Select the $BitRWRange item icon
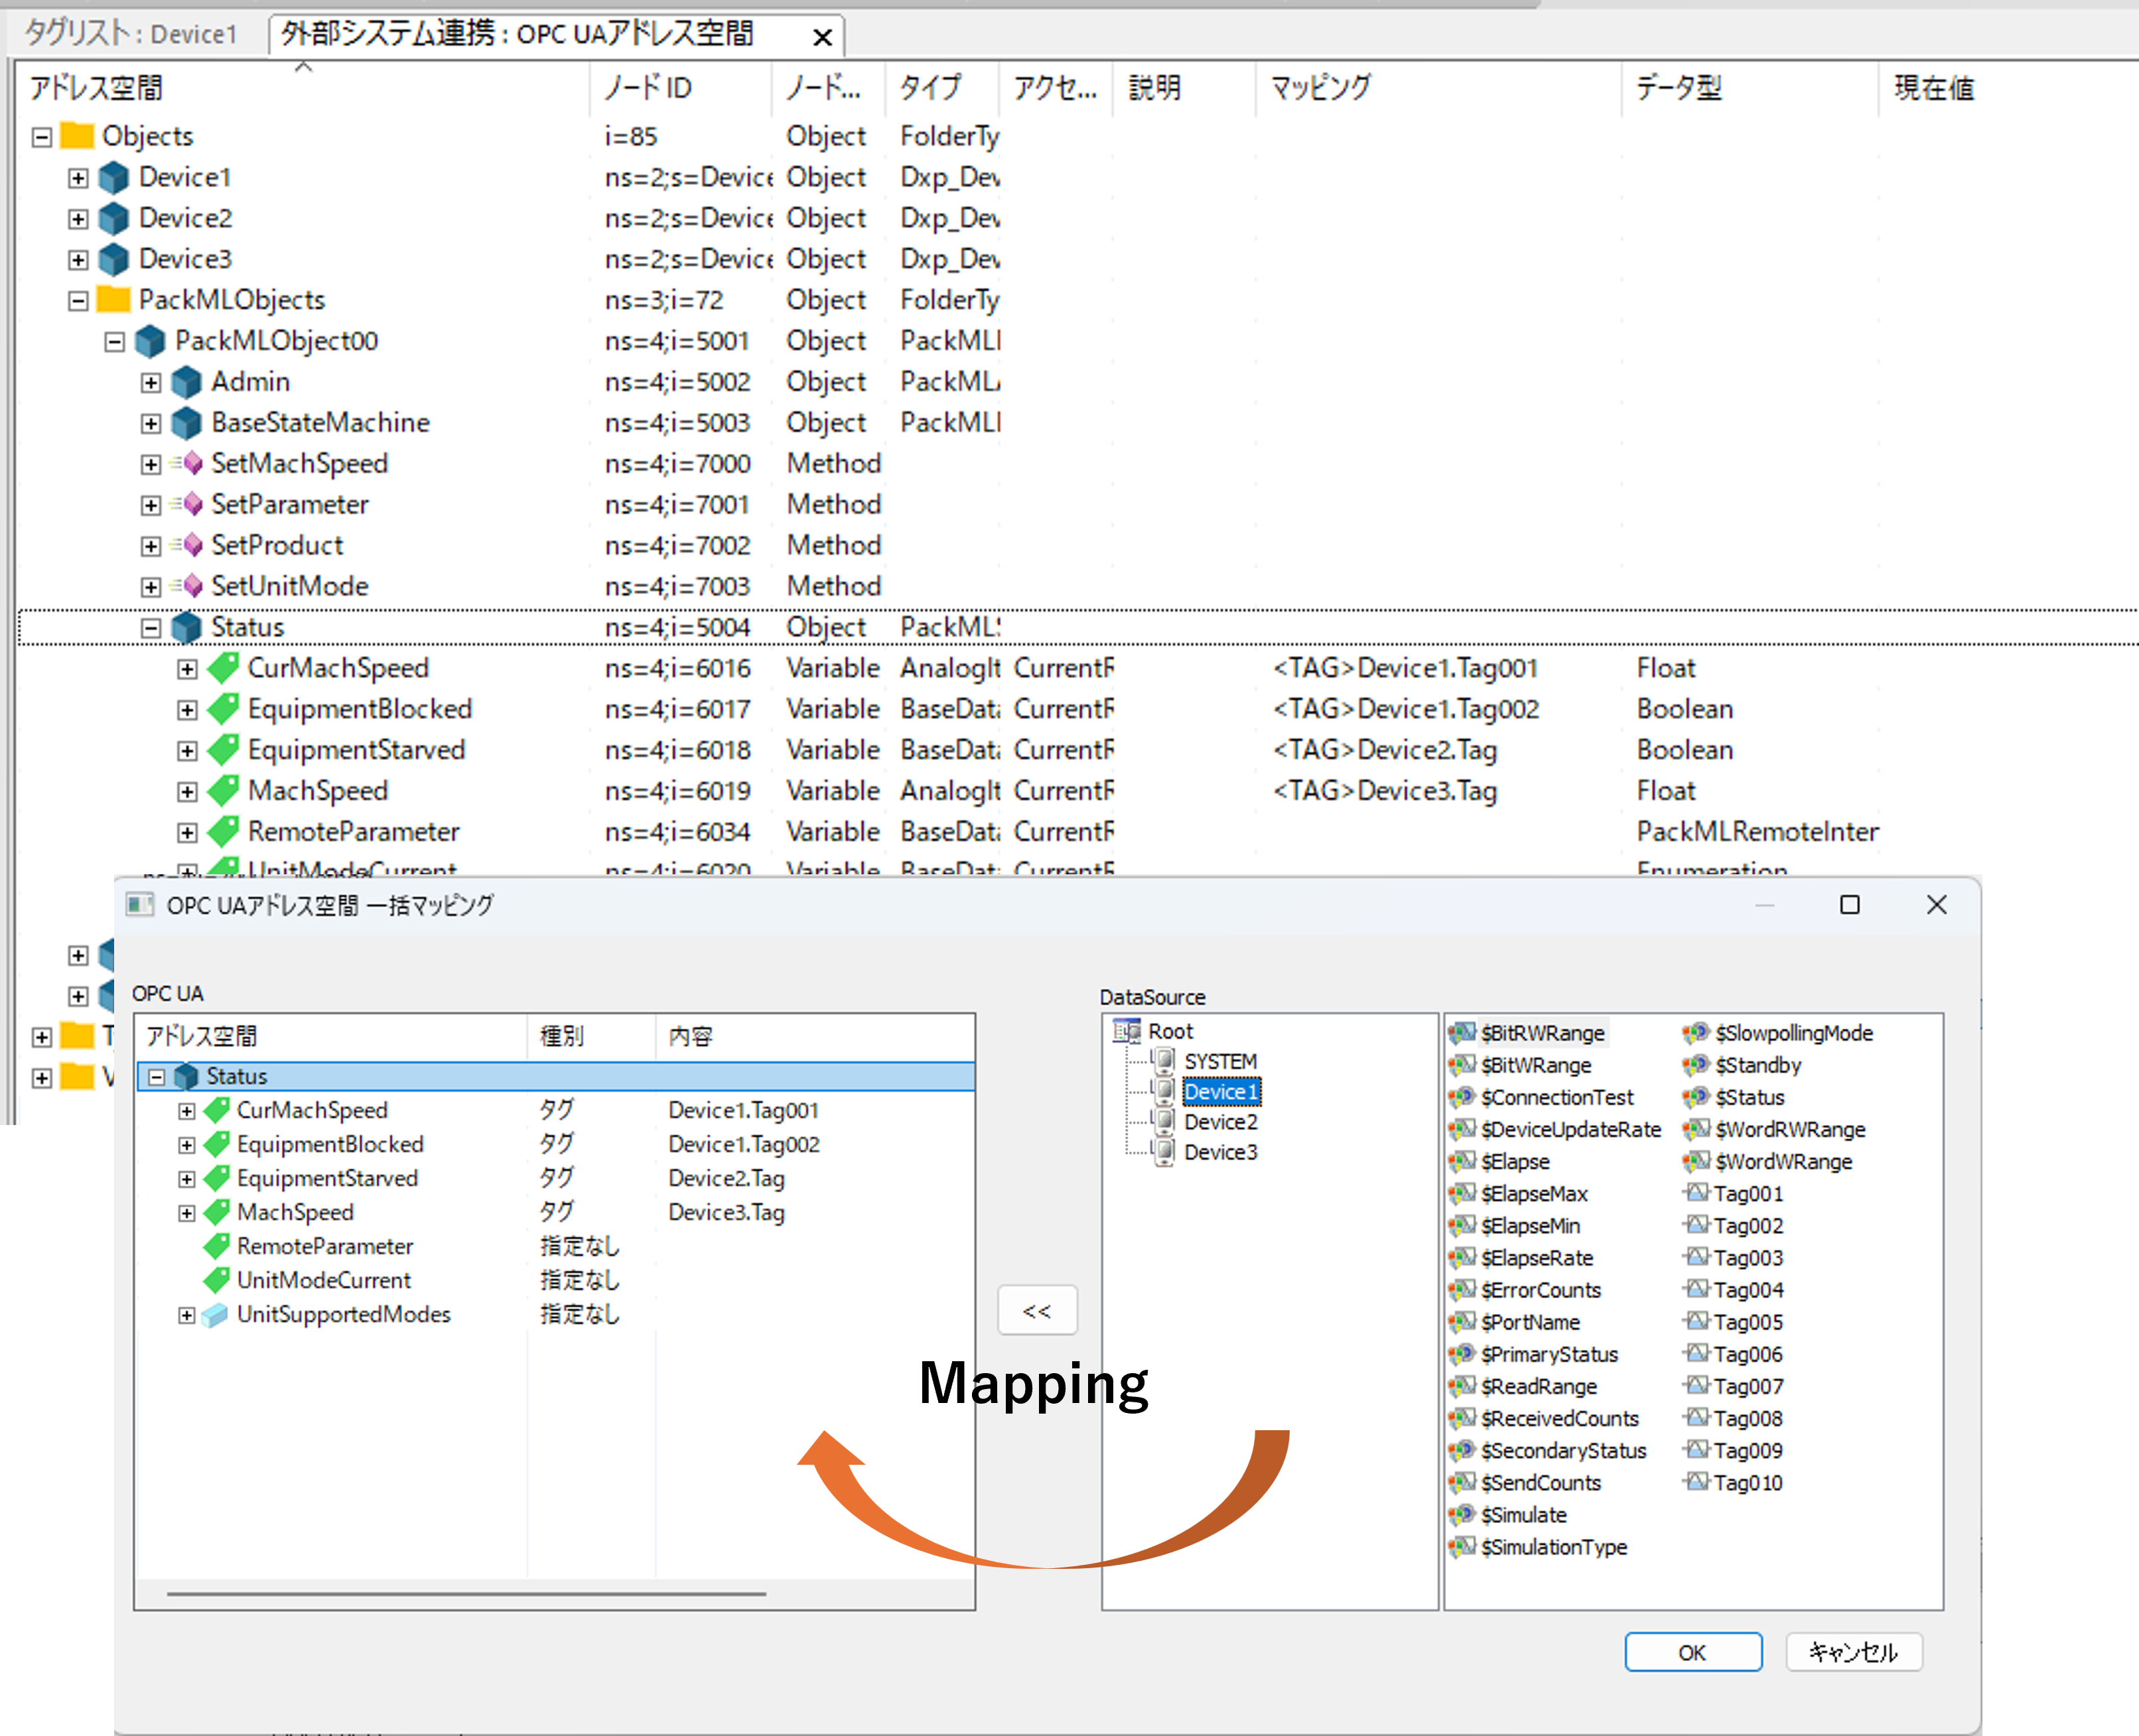 (1462, 1033)
